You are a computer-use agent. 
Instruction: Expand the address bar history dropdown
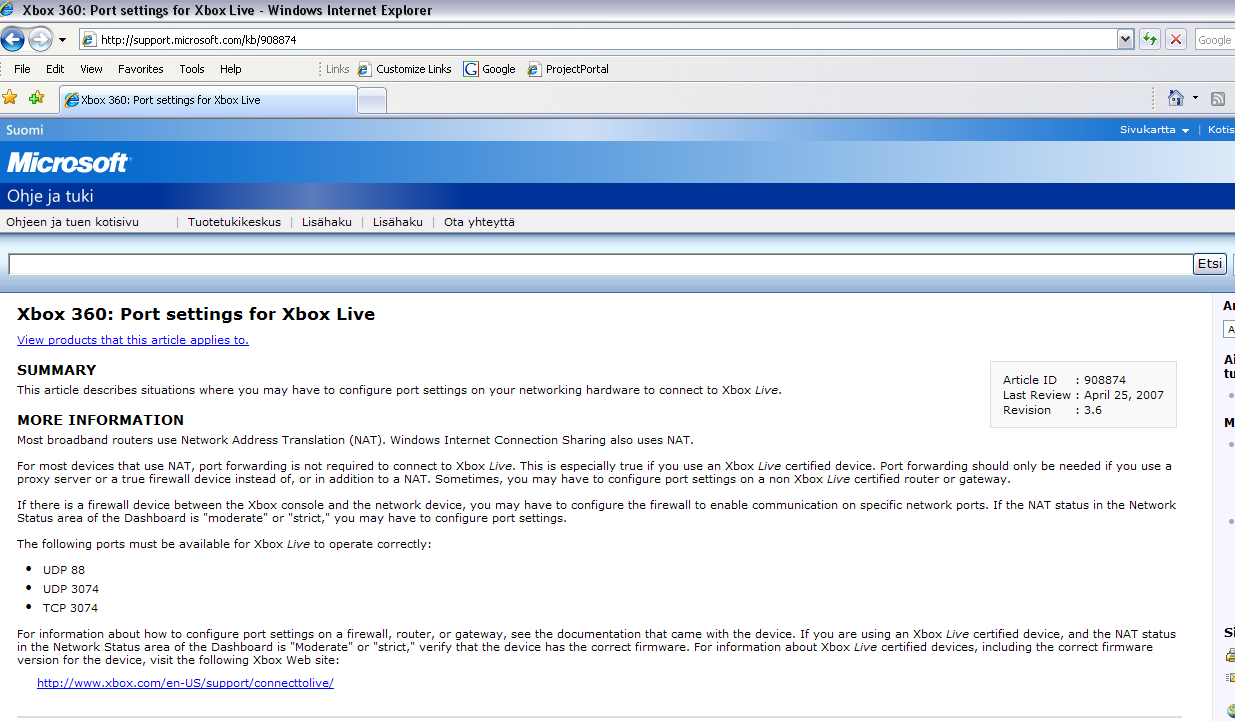1126,40
